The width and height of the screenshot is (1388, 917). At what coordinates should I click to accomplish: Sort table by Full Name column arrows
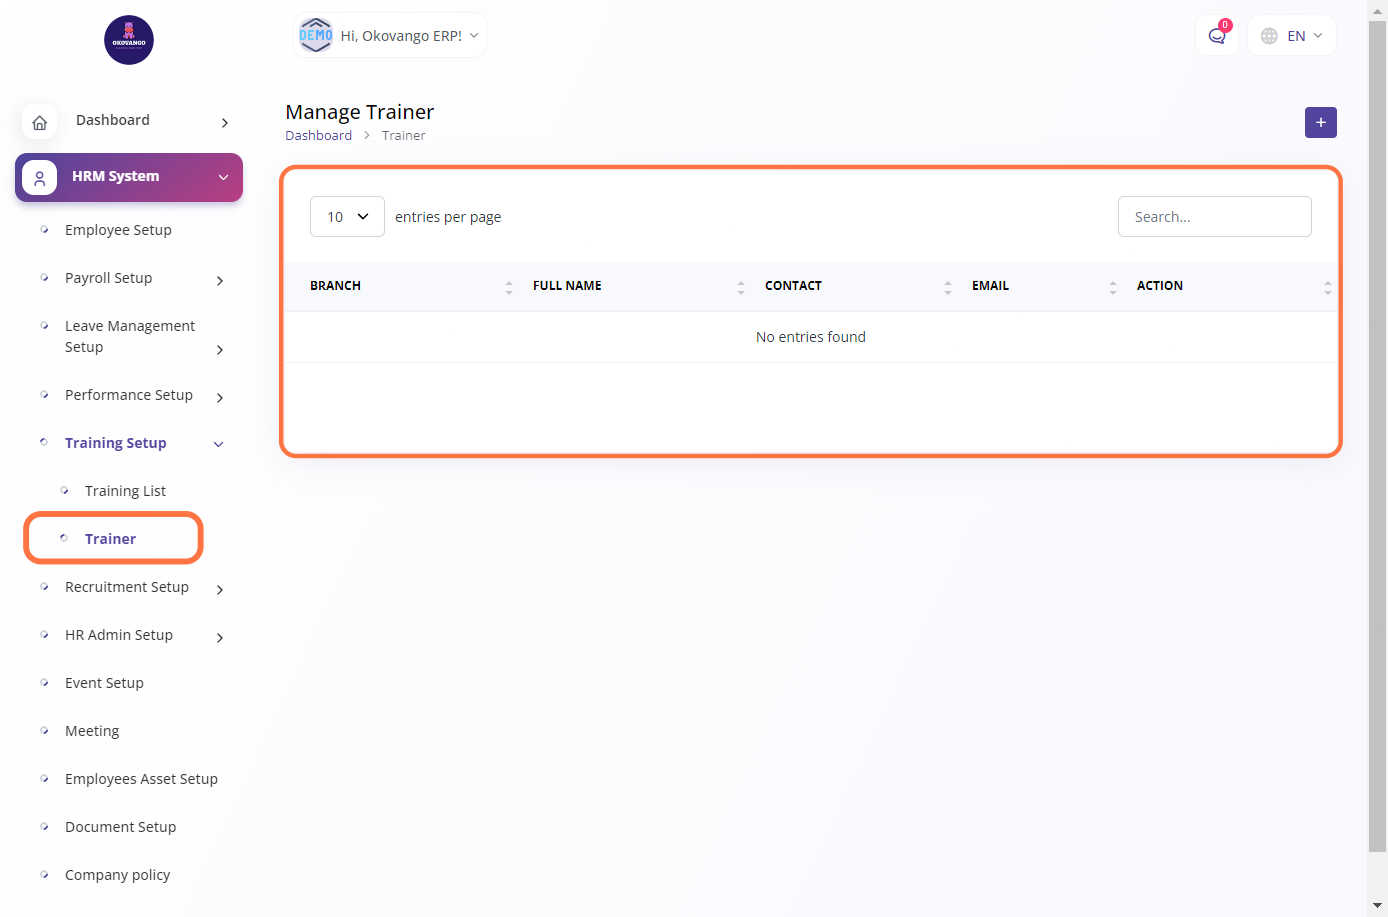click(x=741, y=287)
